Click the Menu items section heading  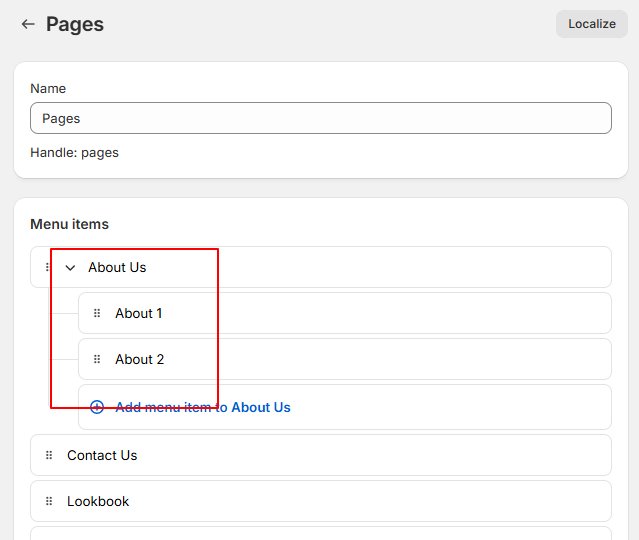pyautogui.click(x=69, y=224)
